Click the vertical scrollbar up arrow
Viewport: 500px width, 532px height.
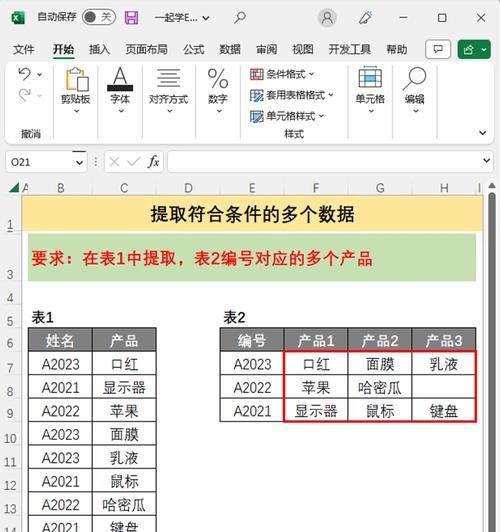[x=492, y=186]
